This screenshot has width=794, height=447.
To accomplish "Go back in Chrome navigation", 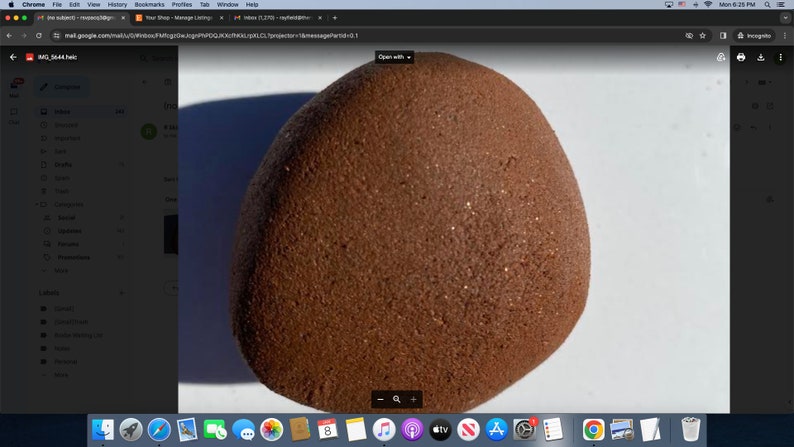I will [9, 35].
